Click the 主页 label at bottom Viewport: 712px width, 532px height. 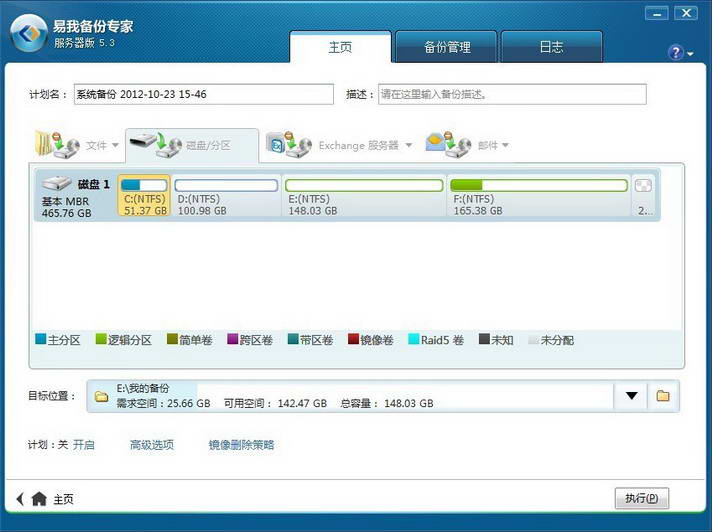[x=63, y=499]
